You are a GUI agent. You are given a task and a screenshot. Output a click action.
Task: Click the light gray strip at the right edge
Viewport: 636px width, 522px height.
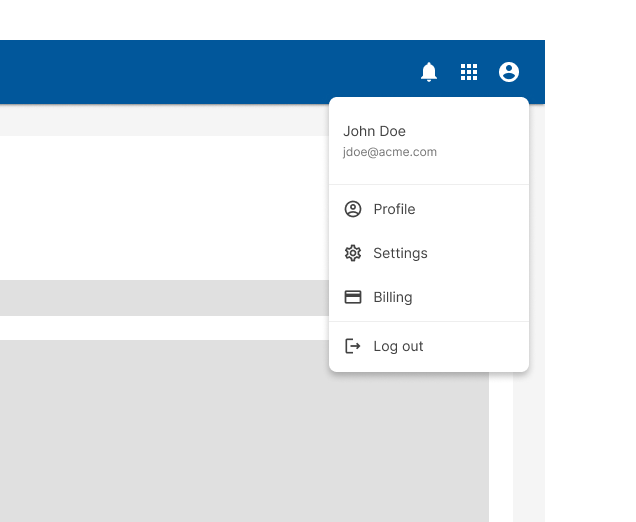[x=528, y=450]
